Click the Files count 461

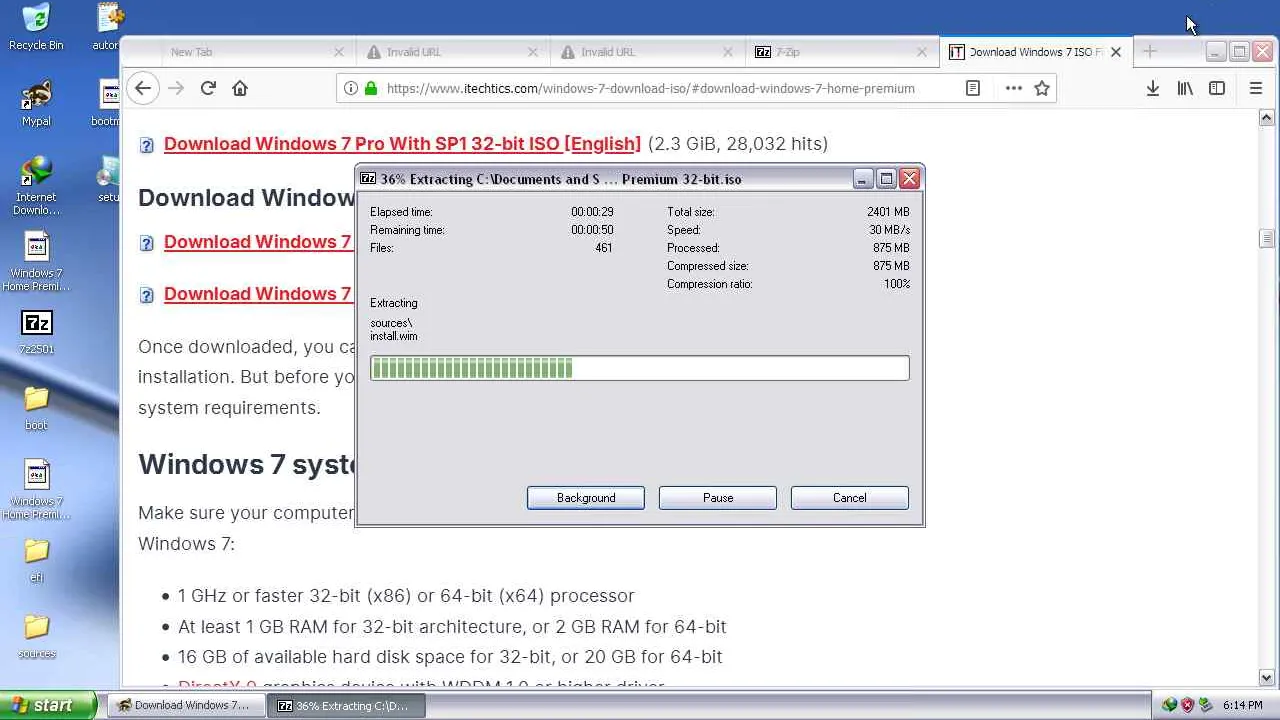(604, 248)
